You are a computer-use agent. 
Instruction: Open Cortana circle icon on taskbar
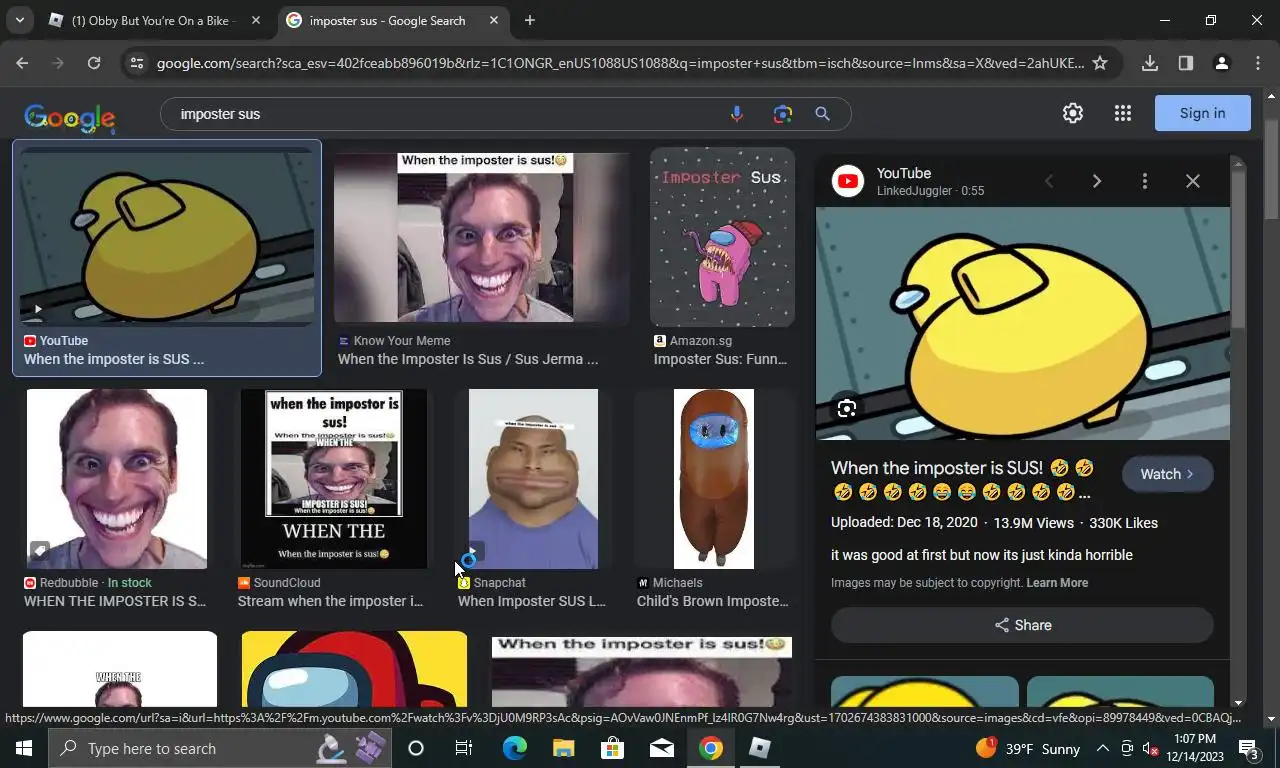coord(416,748)
